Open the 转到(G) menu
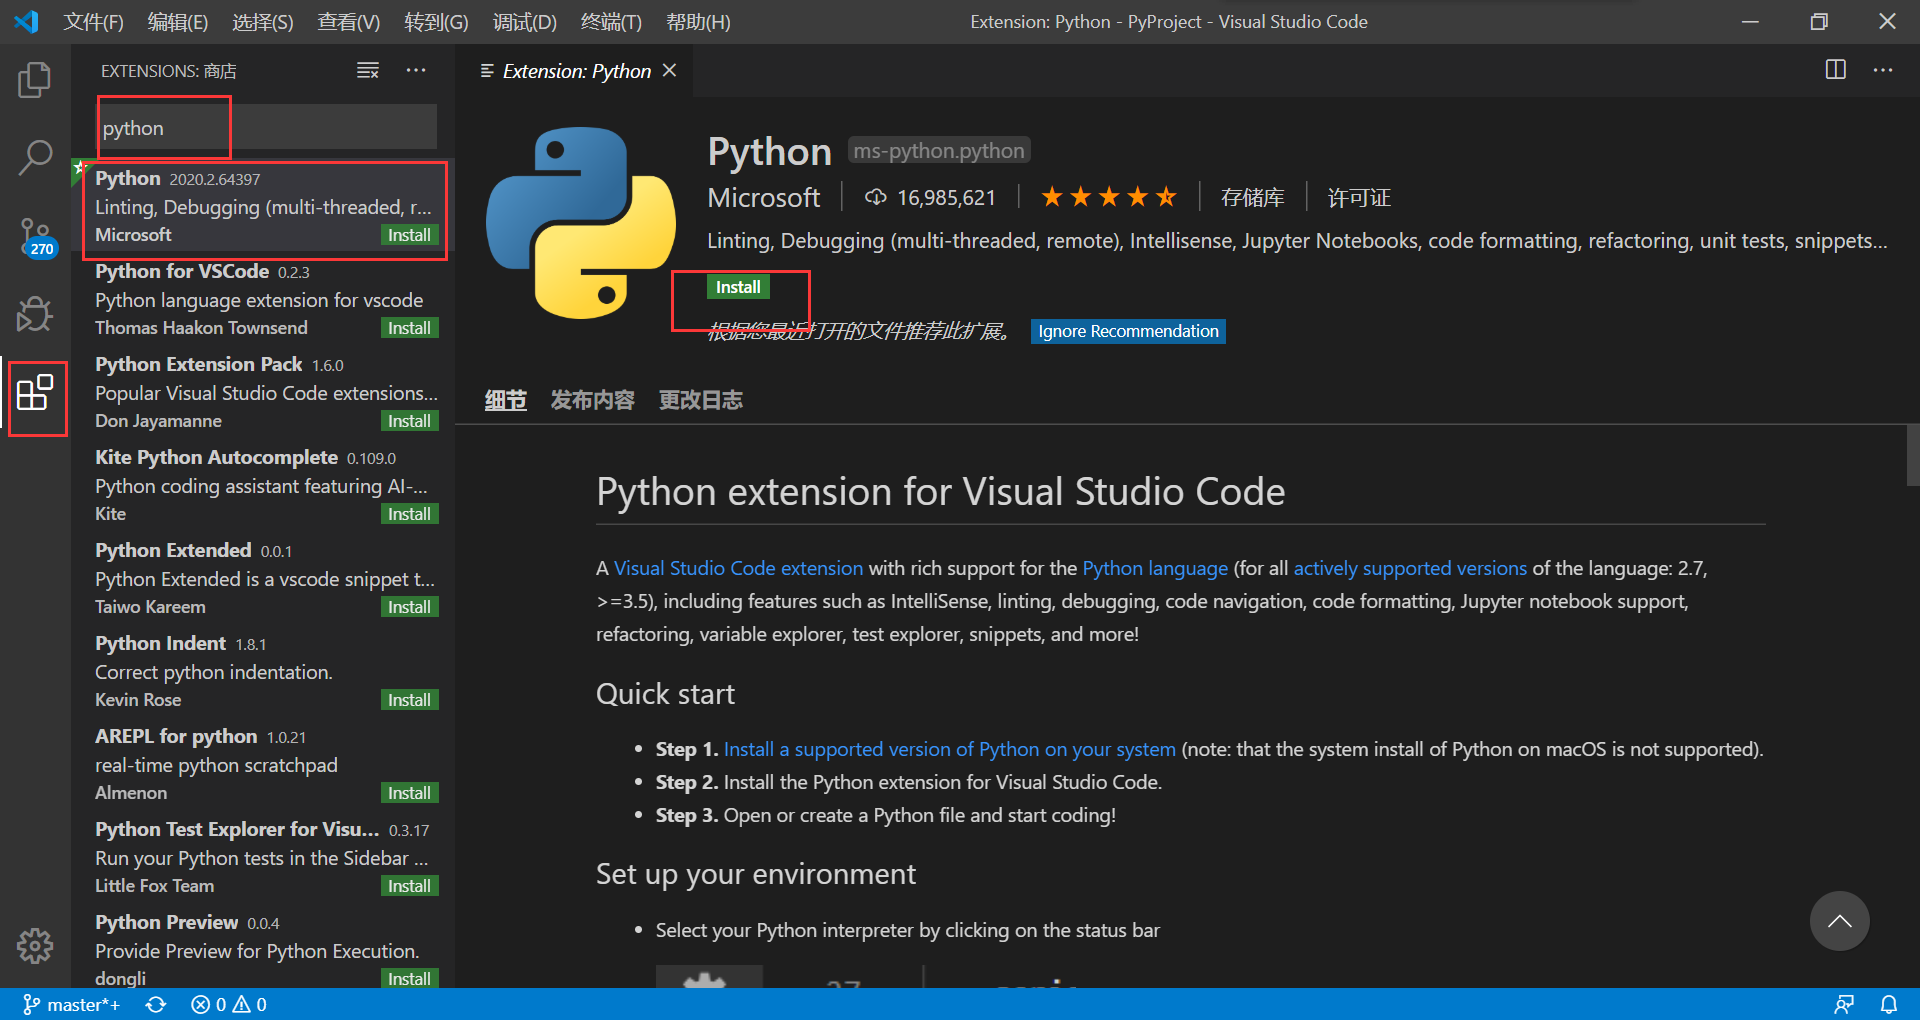This screenshot has height=1020, width=1920. [436, 21]
